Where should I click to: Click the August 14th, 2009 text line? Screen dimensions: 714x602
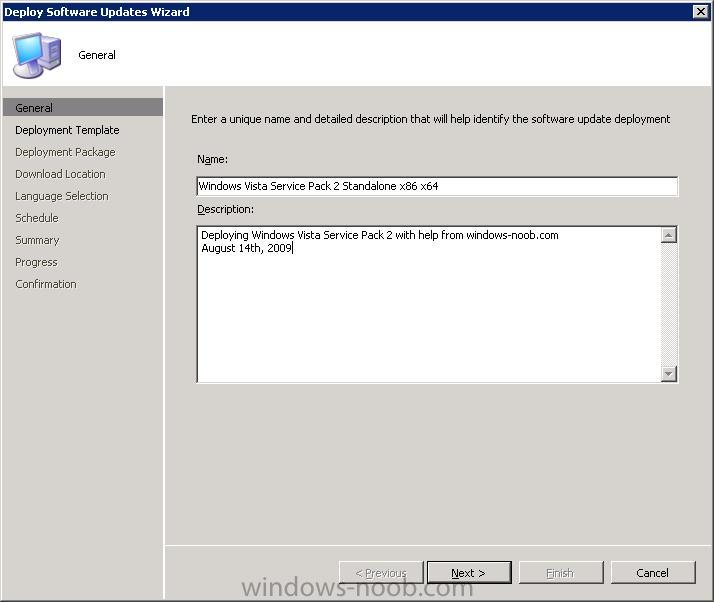tap(246, 248)
